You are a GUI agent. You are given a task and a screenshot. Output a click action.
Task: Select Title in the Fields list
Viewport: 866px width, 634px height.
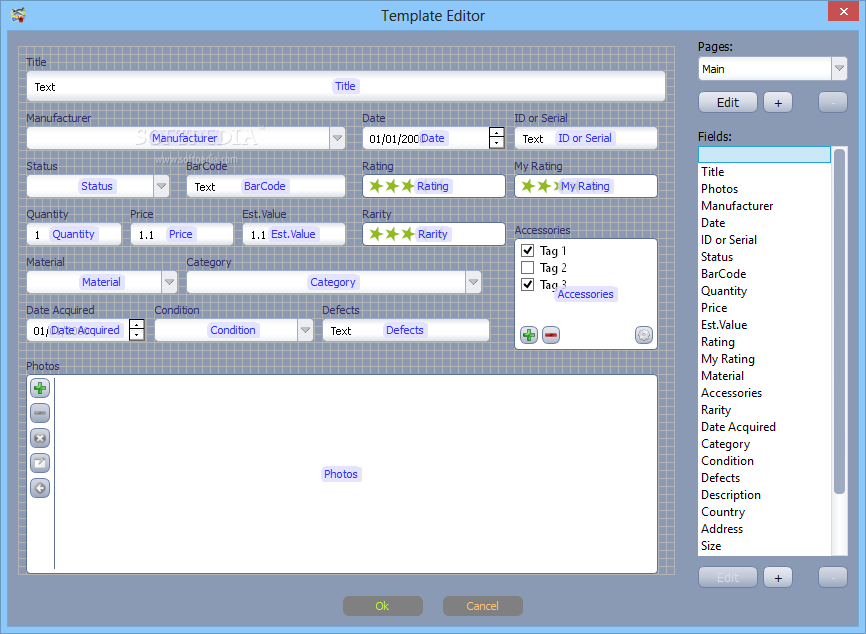[x=764, y=172]
